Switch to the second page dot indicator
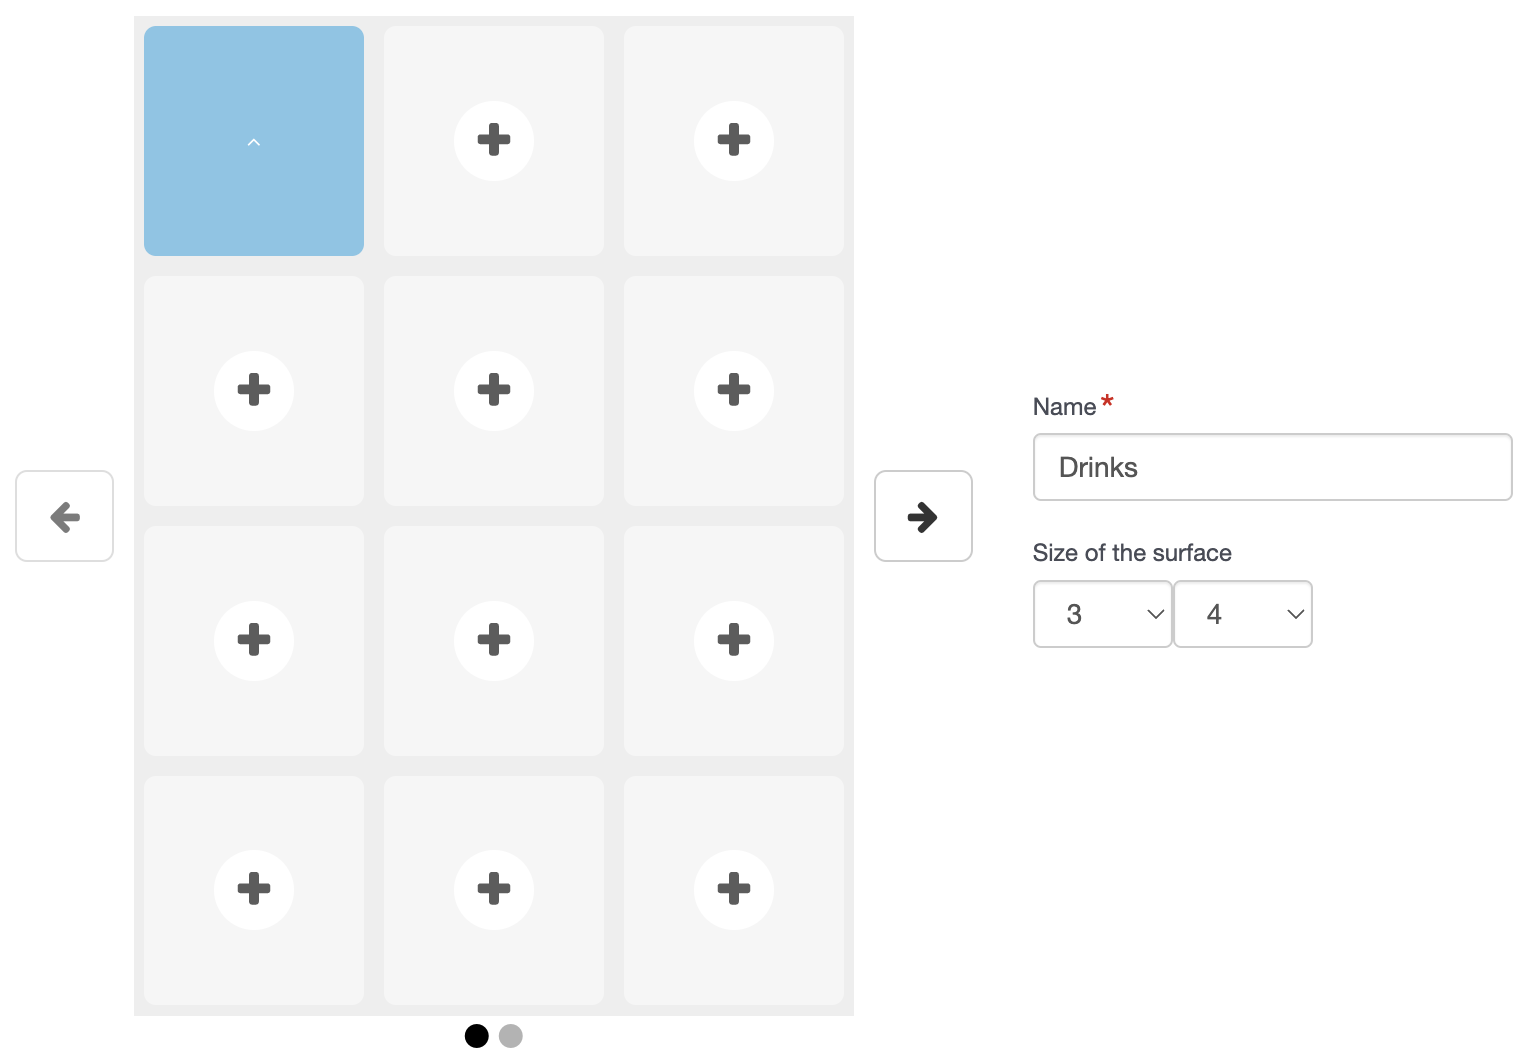1534x1062 pixels. click(511, 1036)
